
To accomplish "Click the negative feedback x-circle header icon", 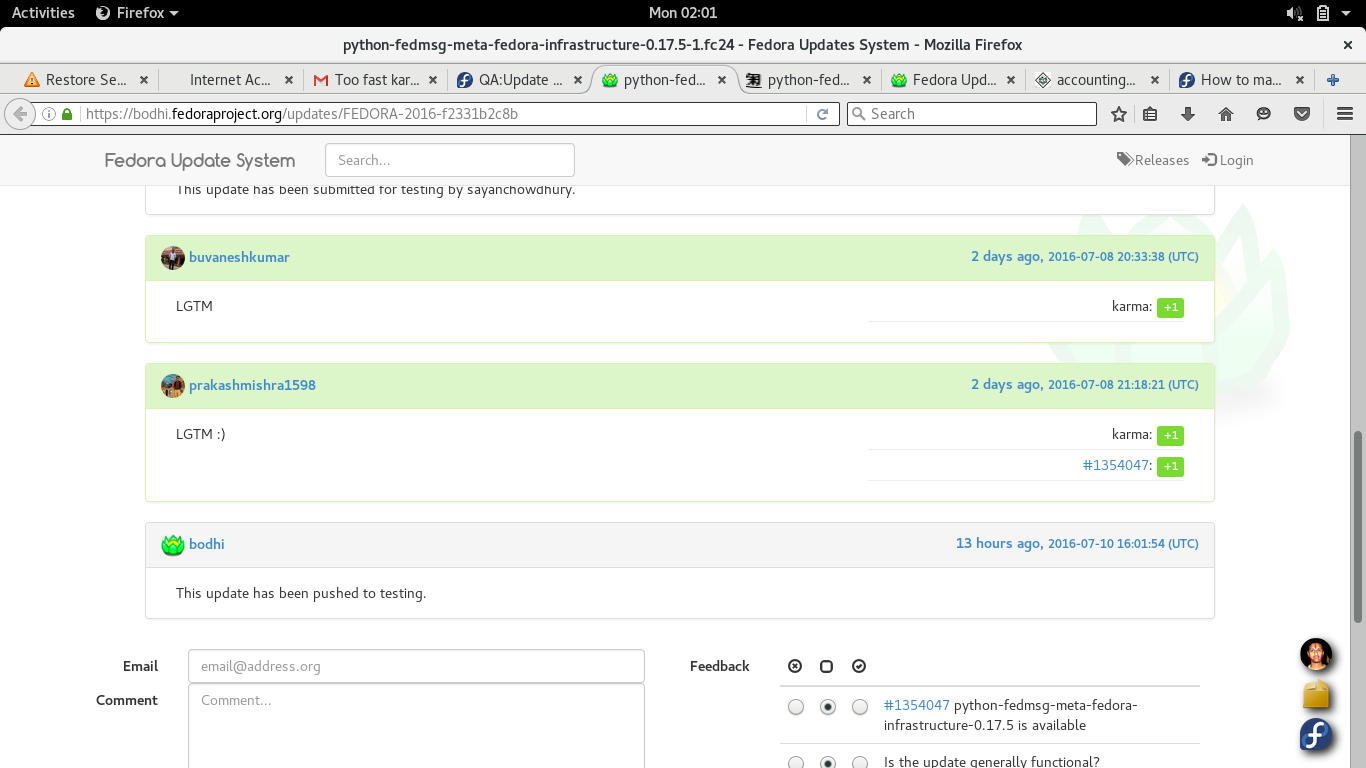I will 795,667.
